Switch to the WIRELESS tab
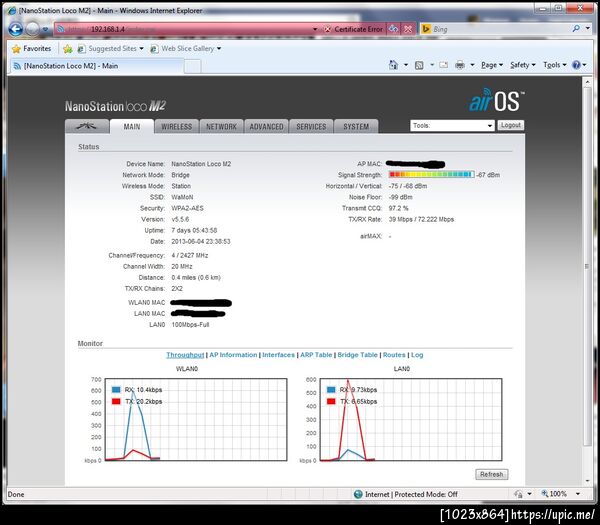Screen dimensions: 600x525 pos(176,127)
